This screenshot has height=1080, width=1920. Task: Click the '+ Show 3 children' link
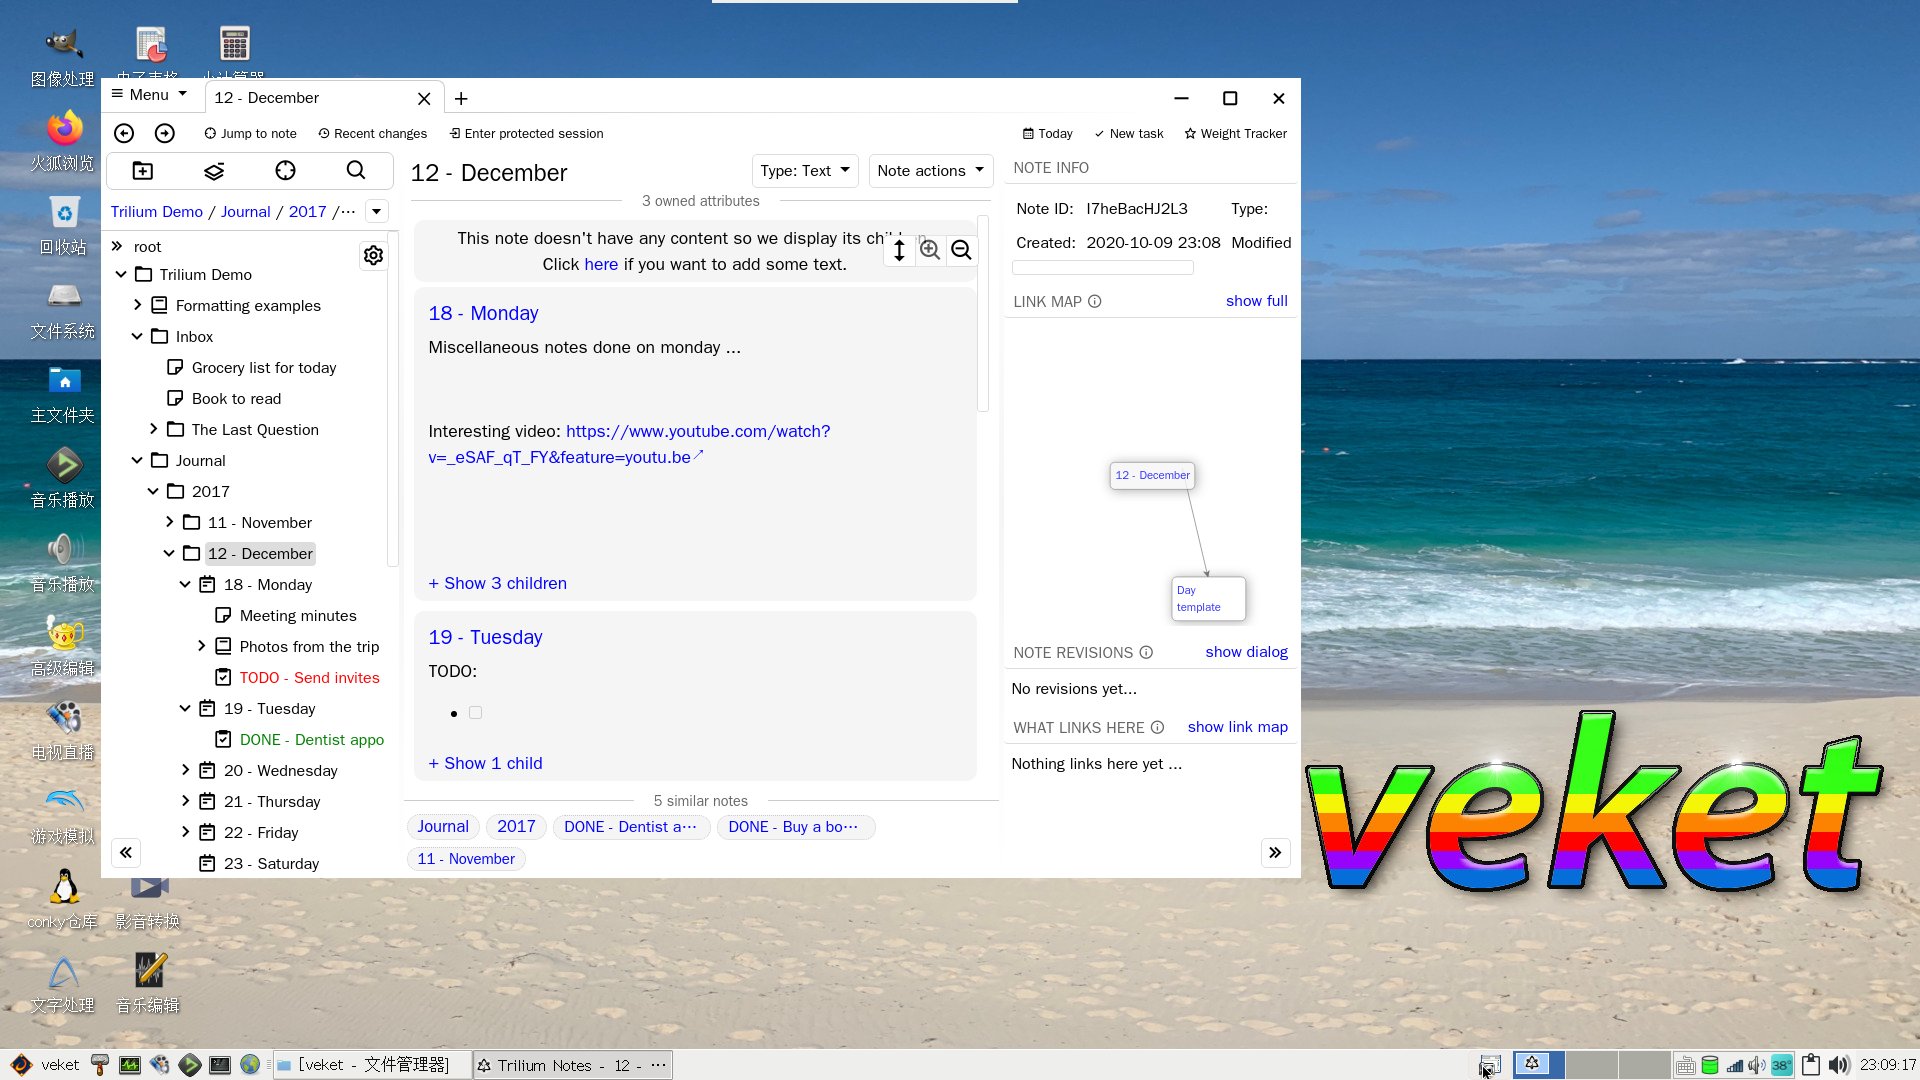[x=497, y=583]
